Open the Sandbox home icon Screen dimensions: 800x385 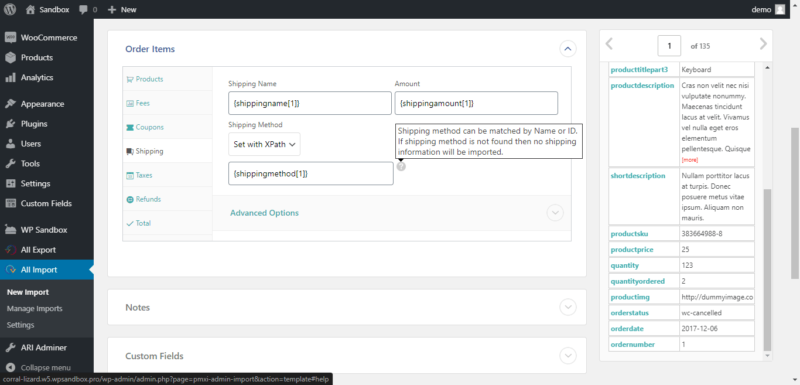(x=30, y=9)
